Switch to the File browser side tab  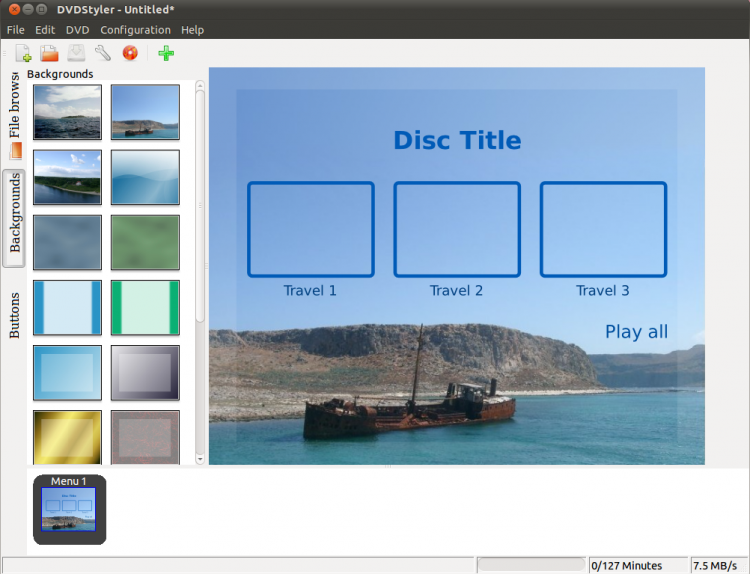[x=14, y=114]
